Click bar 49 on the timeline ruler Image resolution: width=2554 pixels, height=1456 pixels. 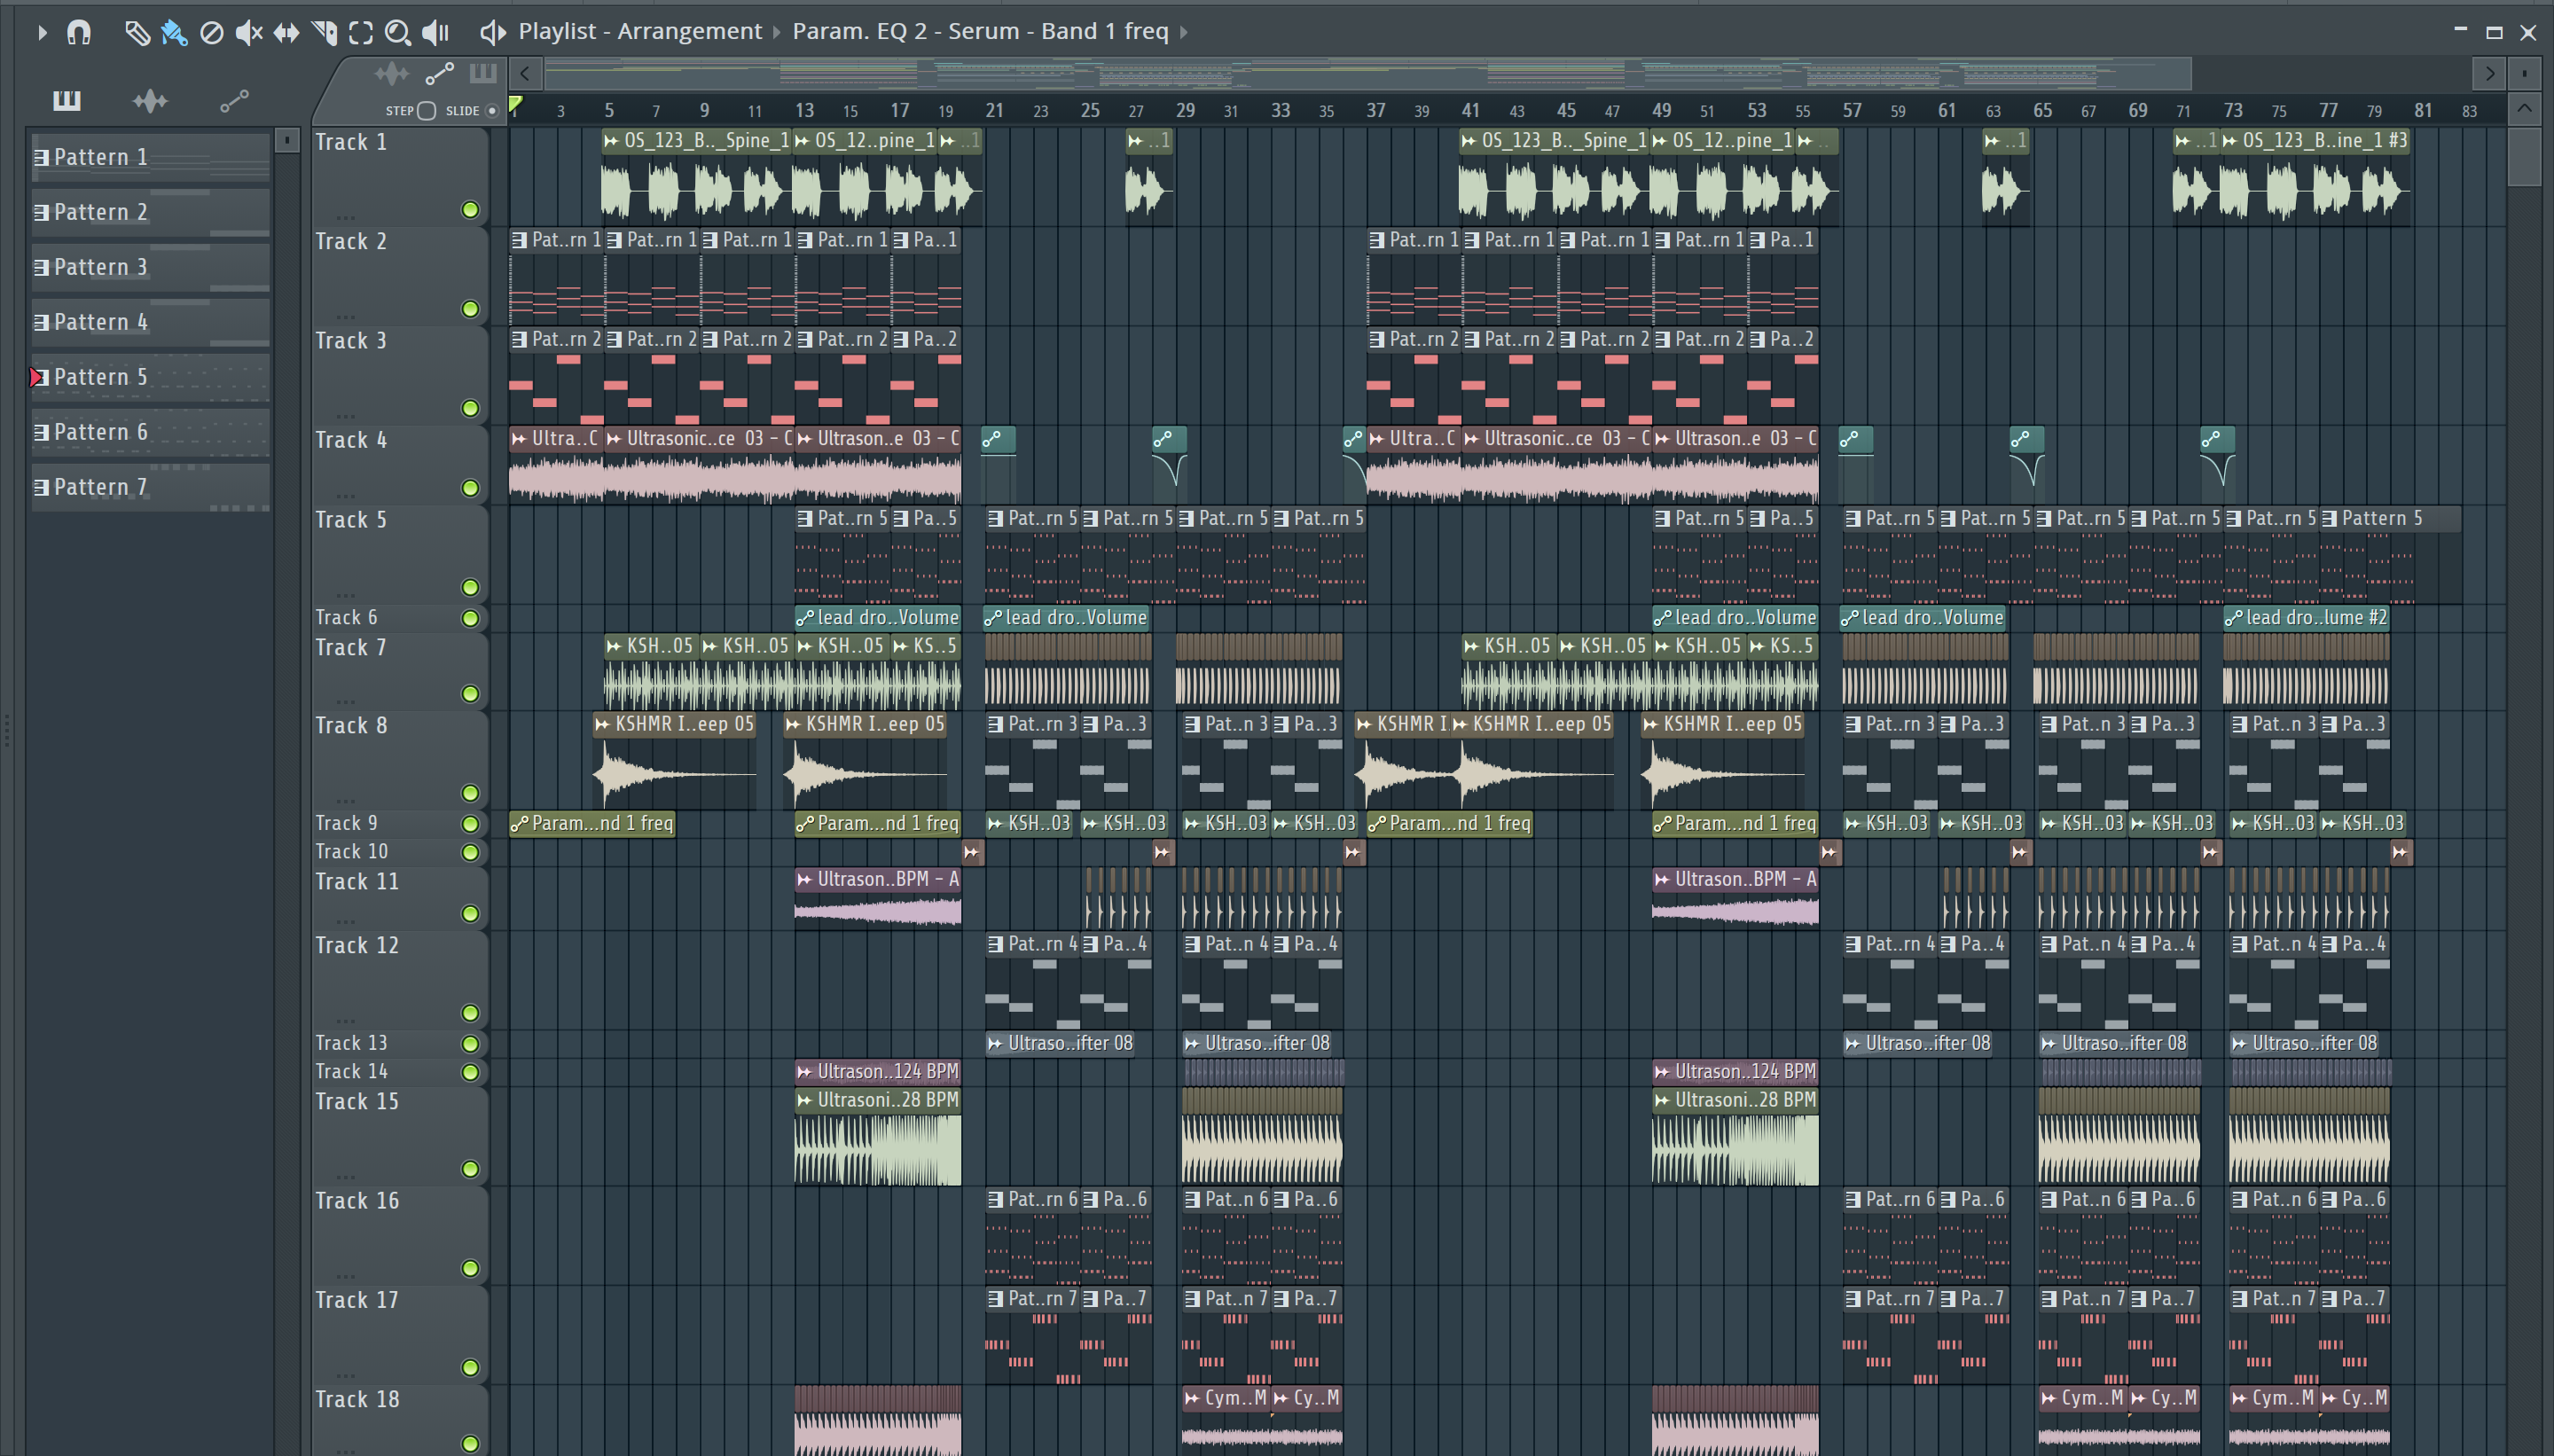click(x=1661, y=110)
